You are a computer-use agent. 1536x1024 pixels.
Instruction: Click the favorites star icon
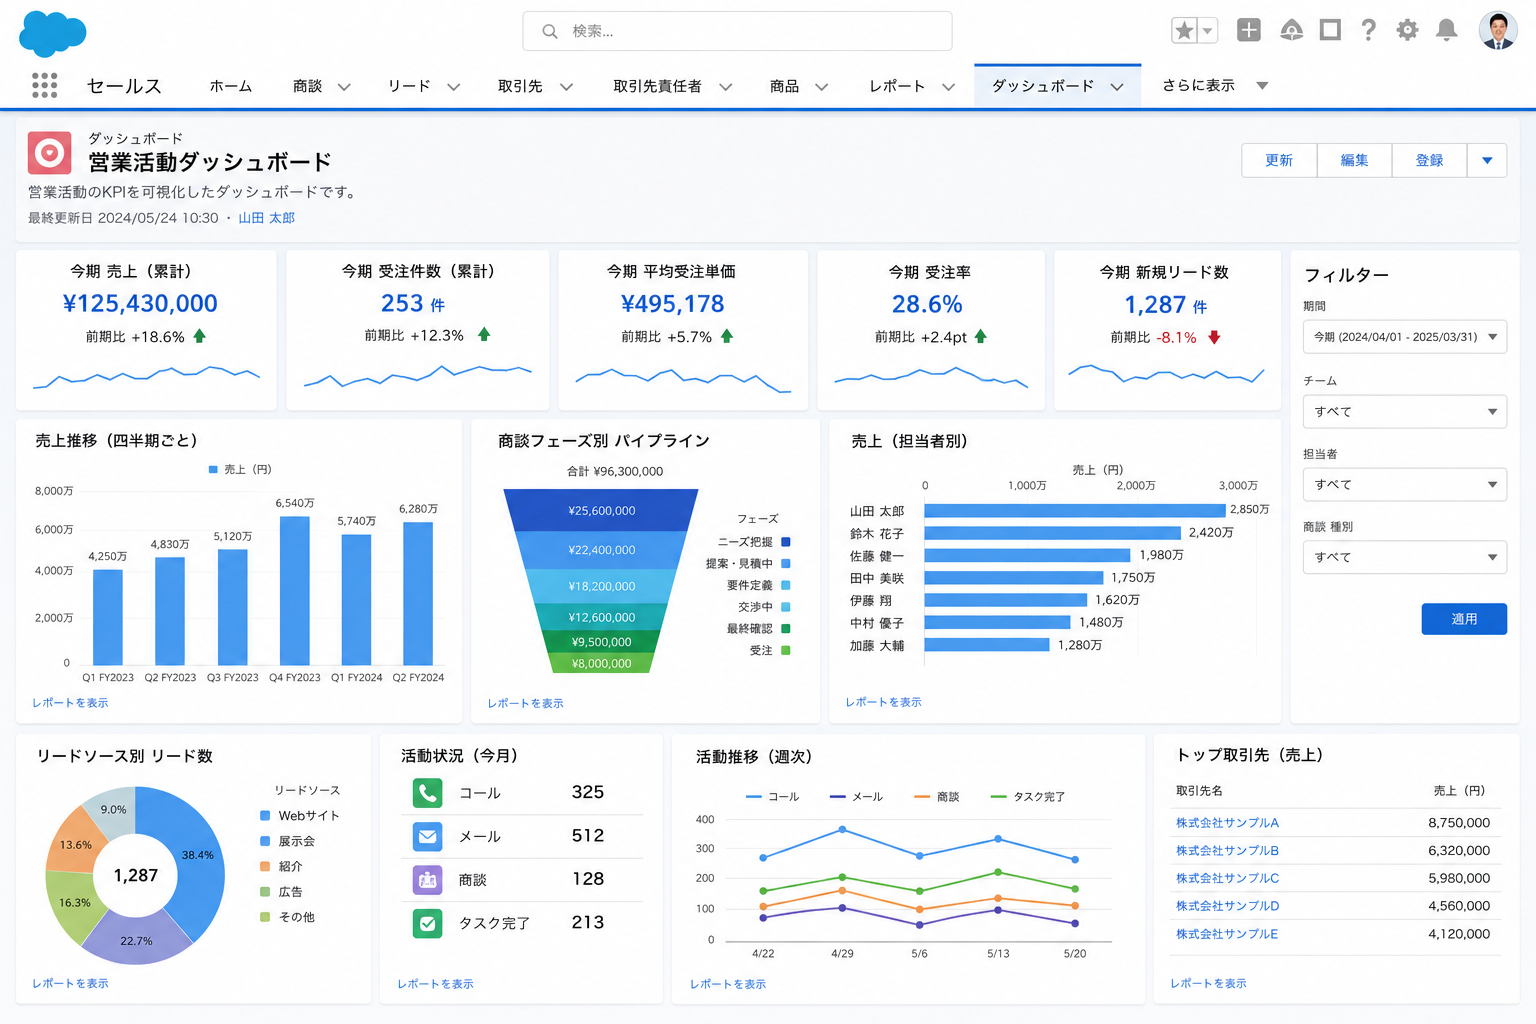[1184, 31]
